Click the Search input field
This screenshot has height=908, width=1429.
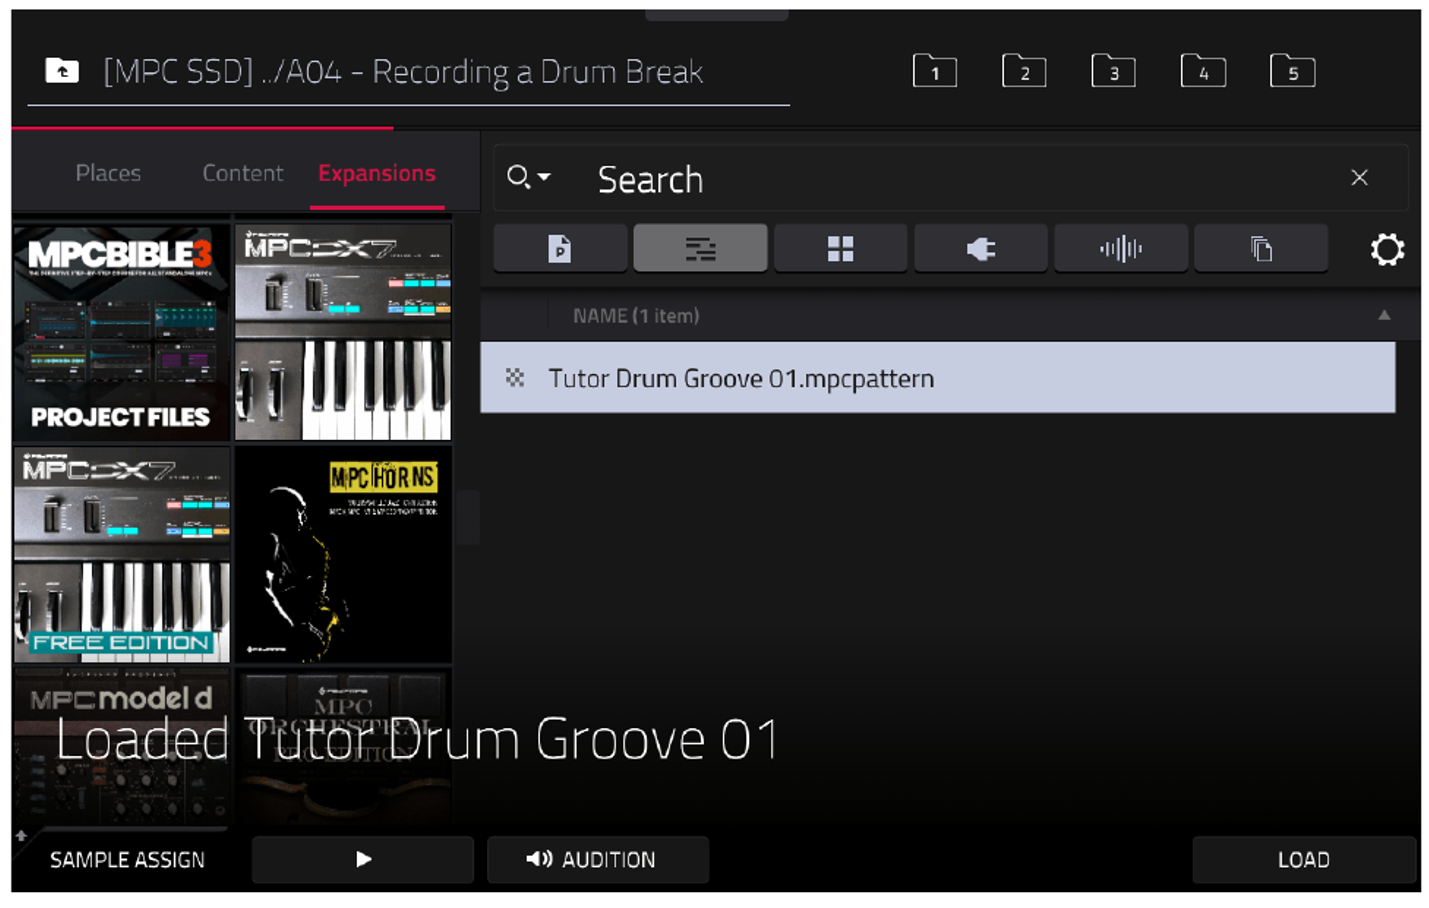[x=950, y=179]
